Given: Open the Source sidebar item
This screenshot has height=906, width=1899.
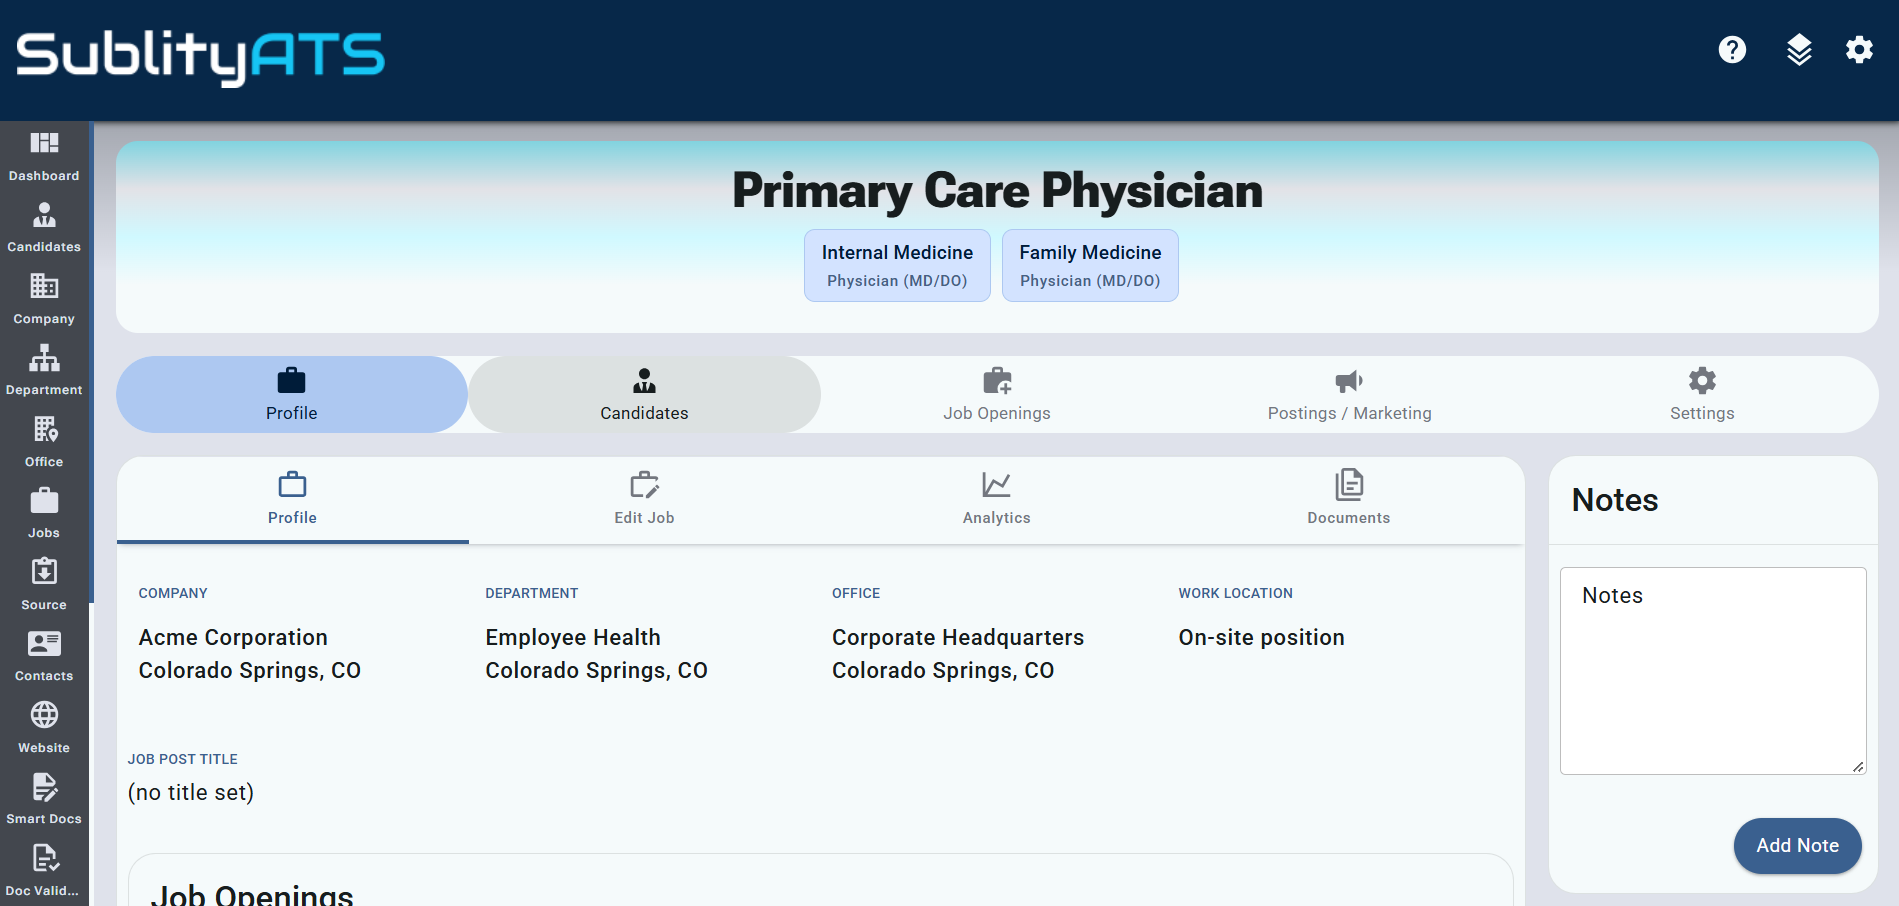Looking at the screenshot, I should [44, 585].
